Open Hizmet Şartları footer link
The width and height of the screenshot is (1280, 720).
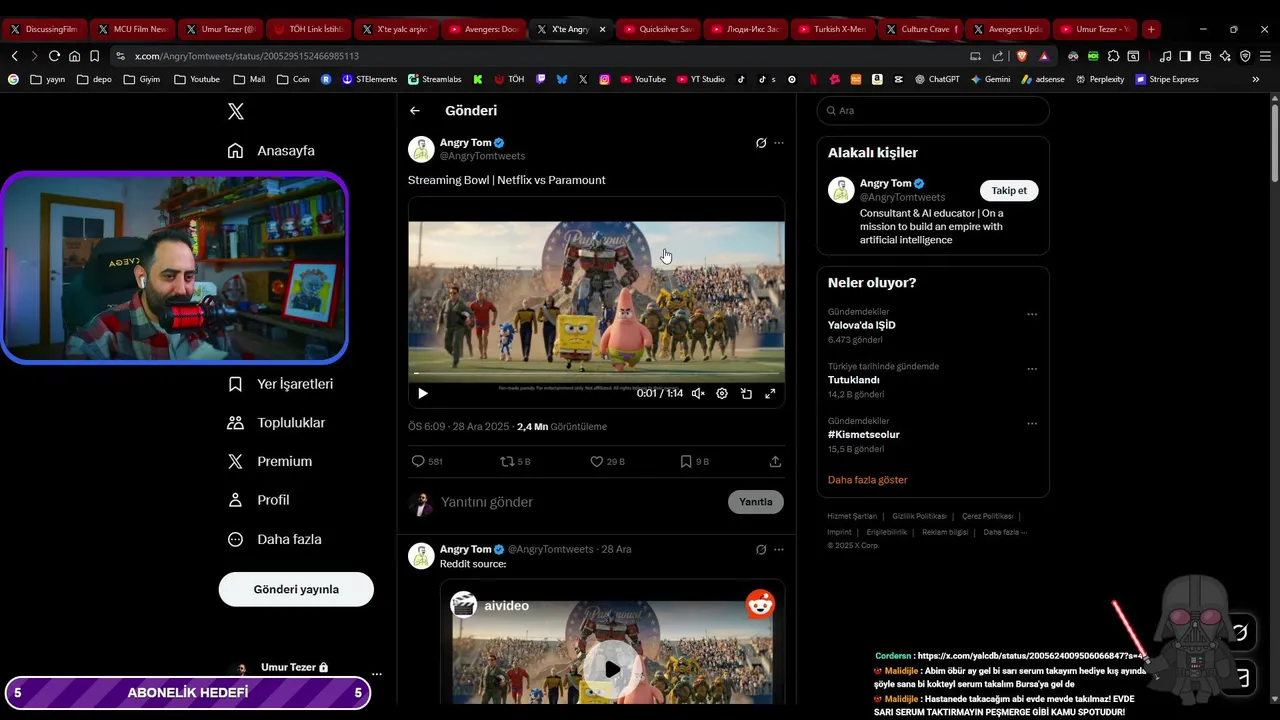click(x=851, y=516)
